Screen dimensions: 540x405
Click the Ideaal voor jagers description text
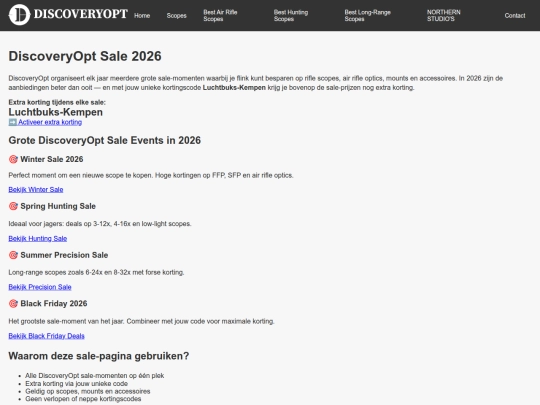point(100,224)
